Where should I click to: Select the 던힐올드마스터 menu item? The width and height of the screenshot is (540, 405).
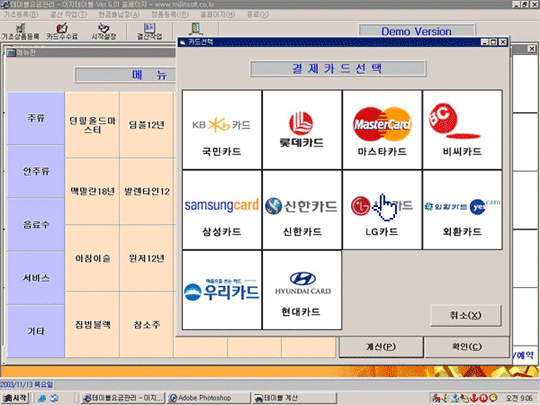[x=92, y=125]
